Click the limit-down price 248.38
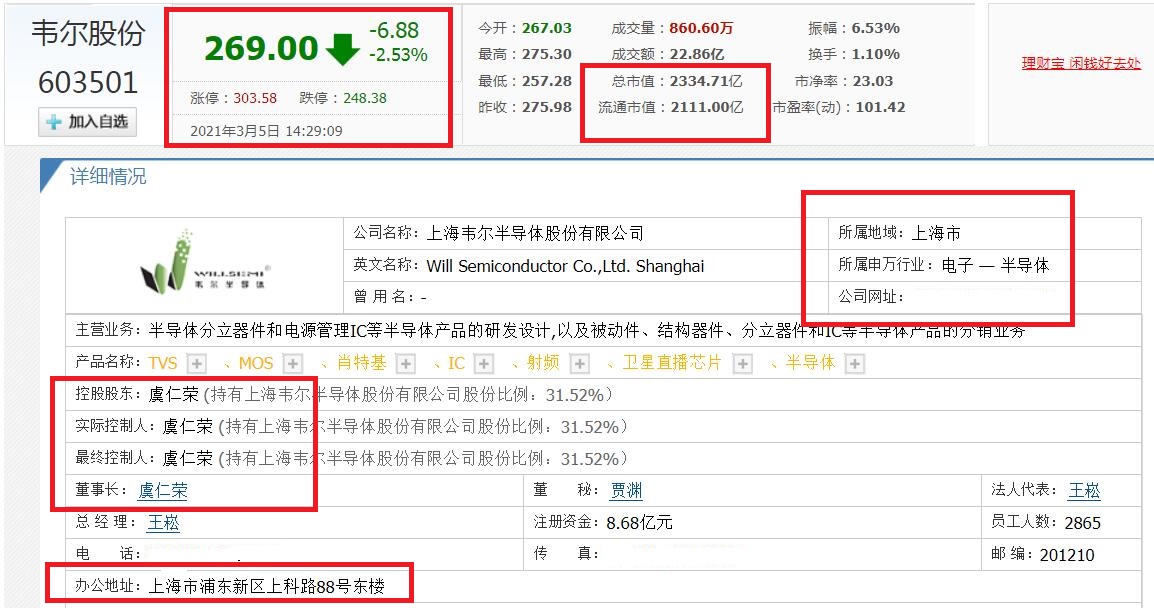Image resolution: width=1154 pixels, height=608 pixels. [x=365, y=98]
